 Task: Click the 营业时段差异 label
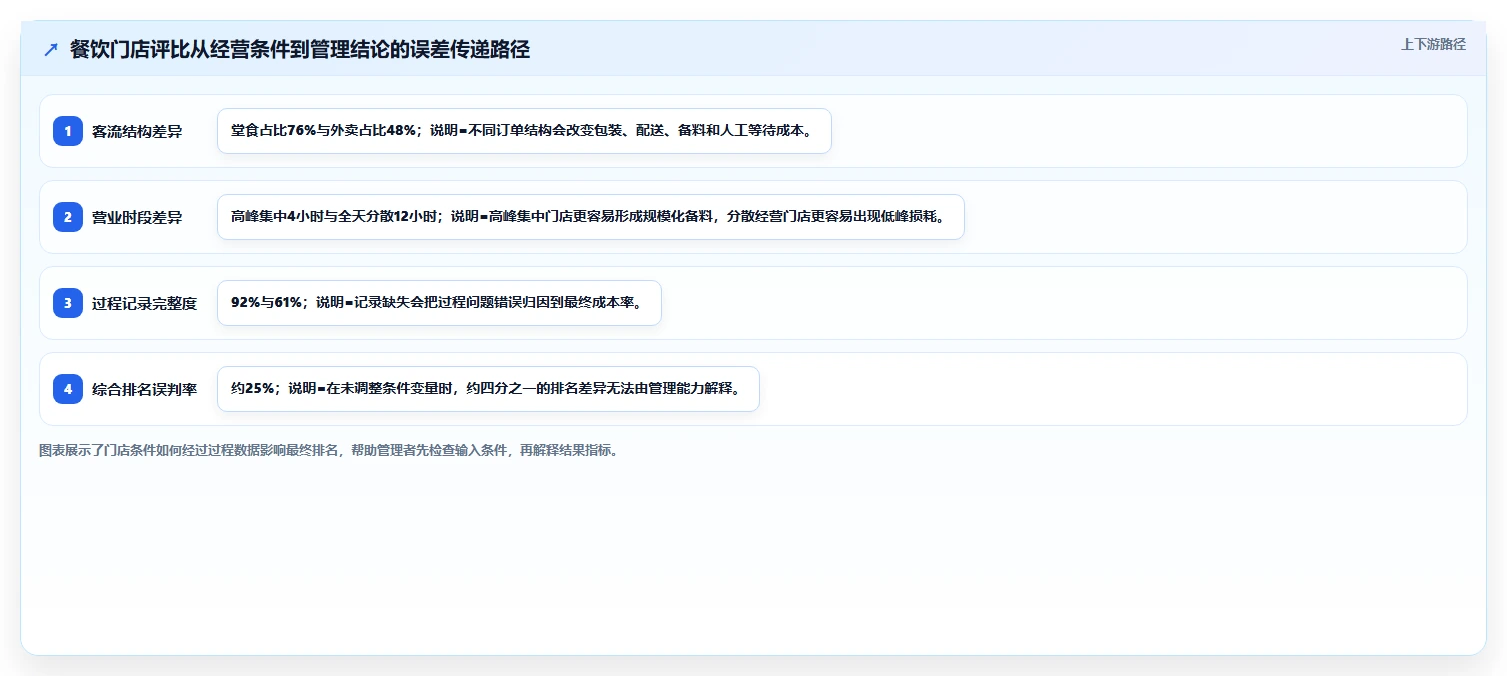click(137, 217)
